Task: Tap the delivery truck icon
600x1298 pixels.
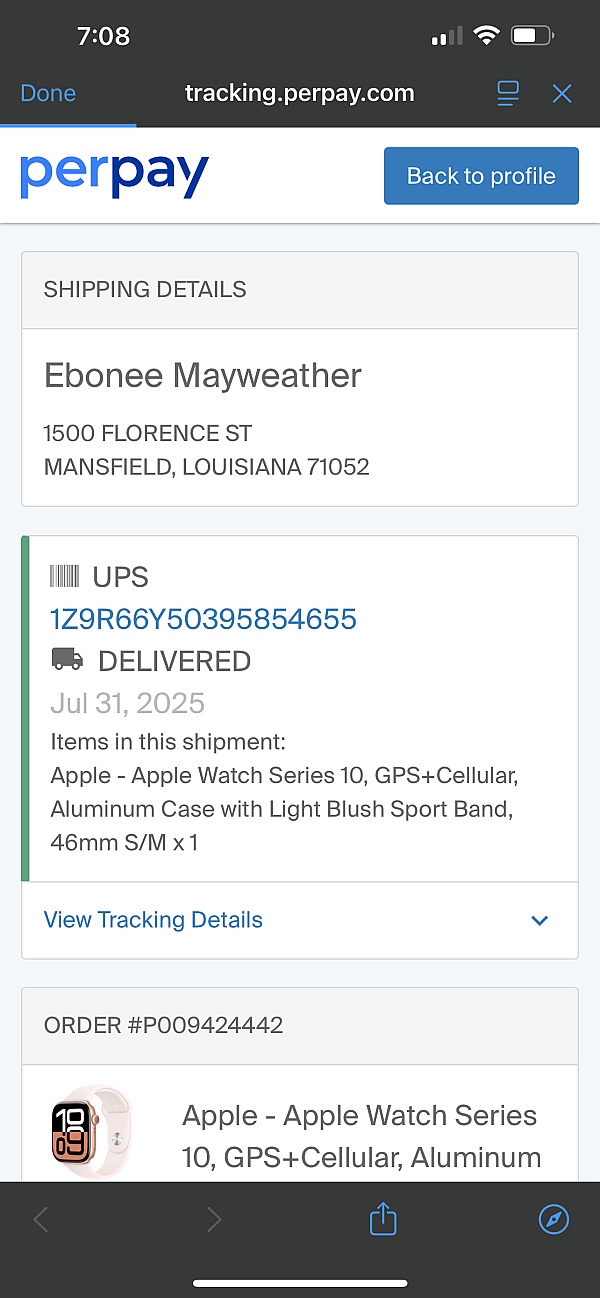Action: point(67,660)
